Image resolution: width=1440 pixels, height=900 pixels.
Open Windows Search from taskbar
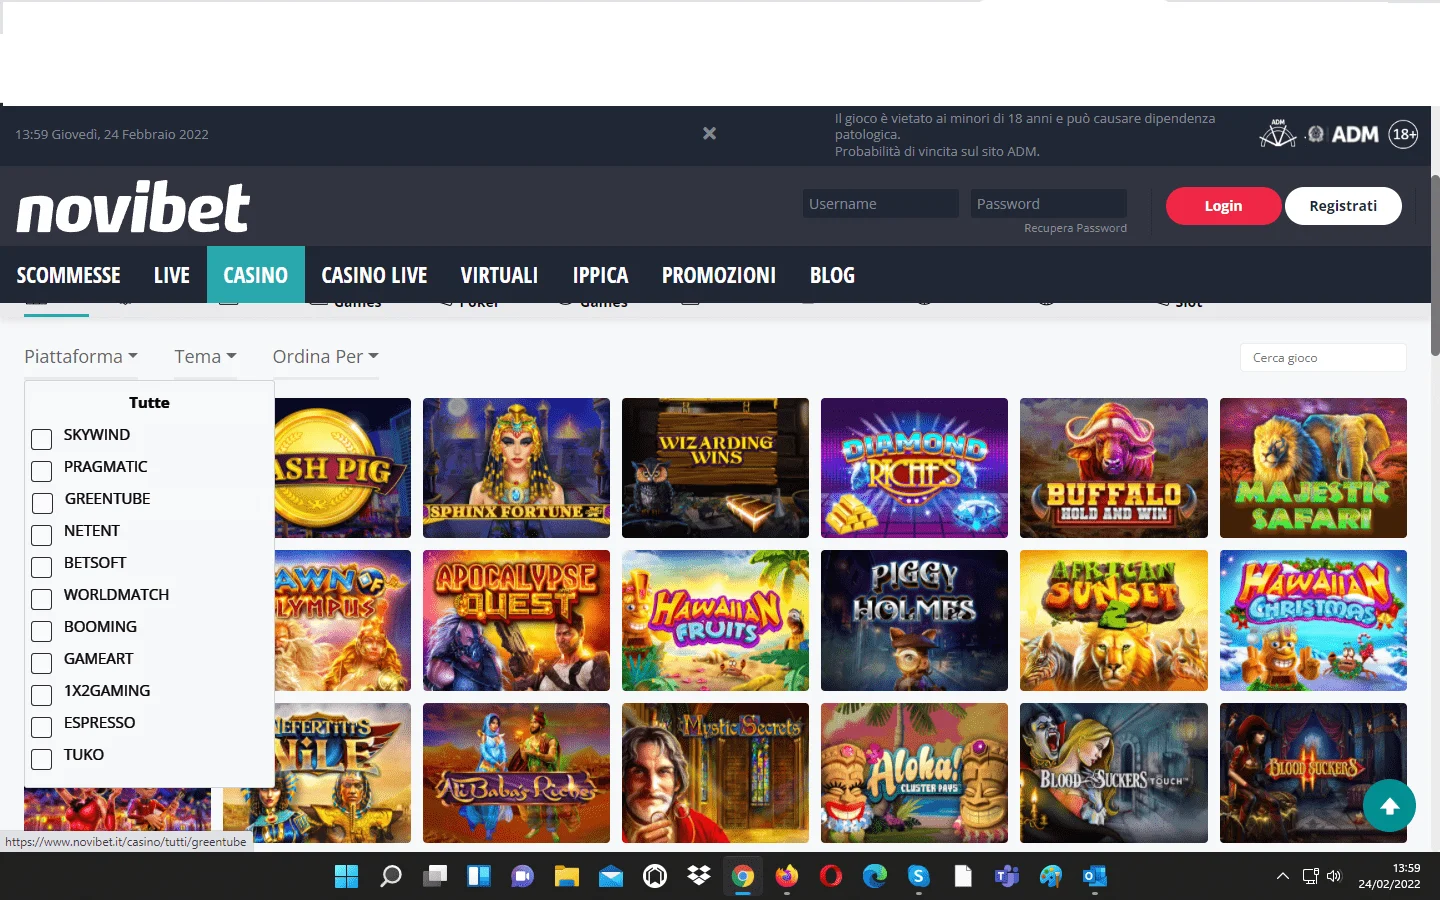click(391, 877)
